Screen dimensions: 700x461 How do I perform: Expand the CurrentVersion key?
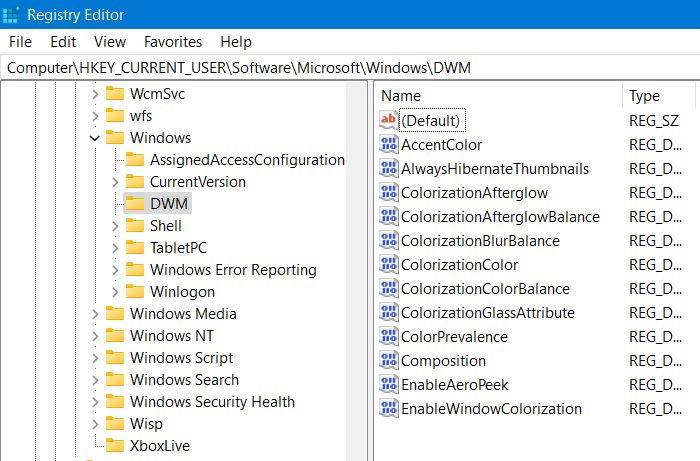pyautogui.click(x=115, y=182)
